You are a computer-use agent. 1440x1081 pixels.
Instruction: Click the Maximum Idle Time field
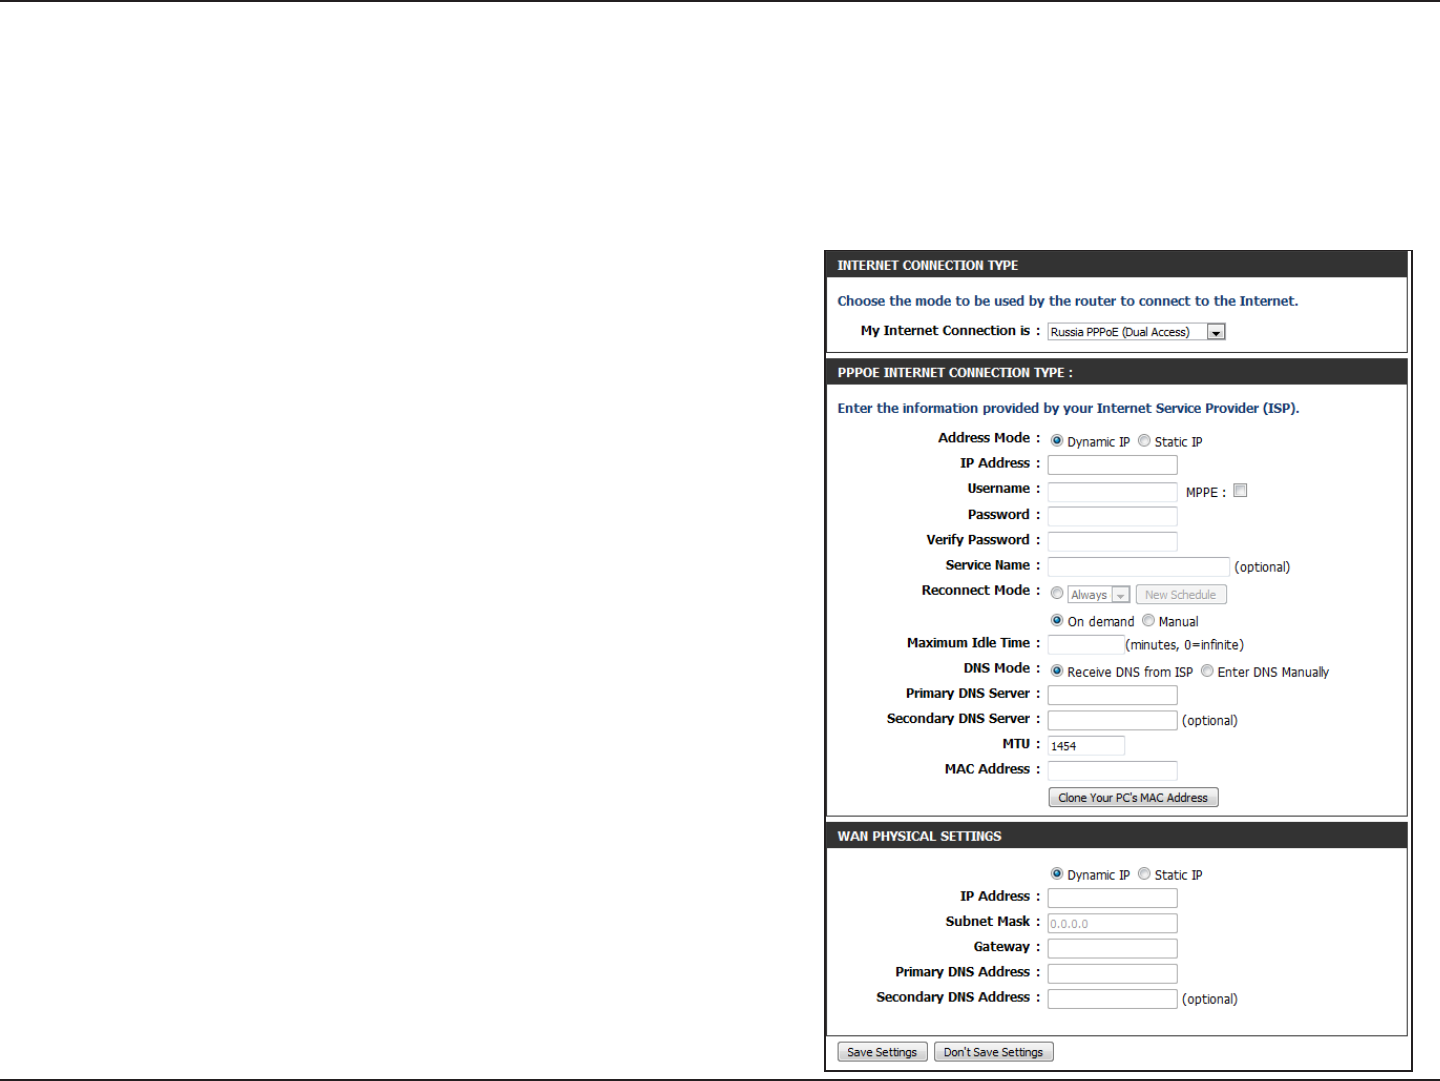(1086, 645)
